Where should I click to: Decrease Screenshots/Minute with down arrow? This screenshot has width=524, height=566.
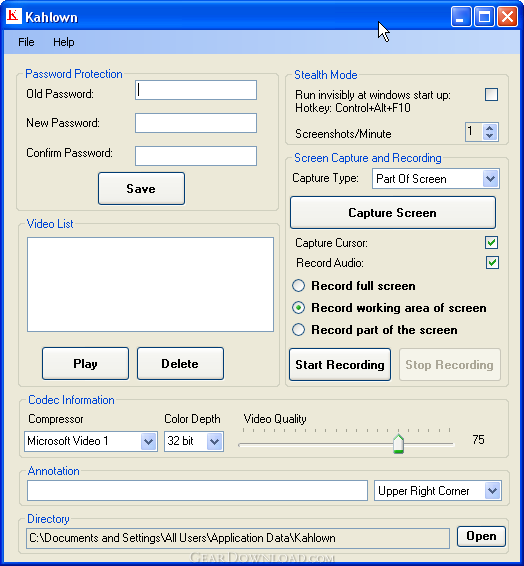(490, 136)
